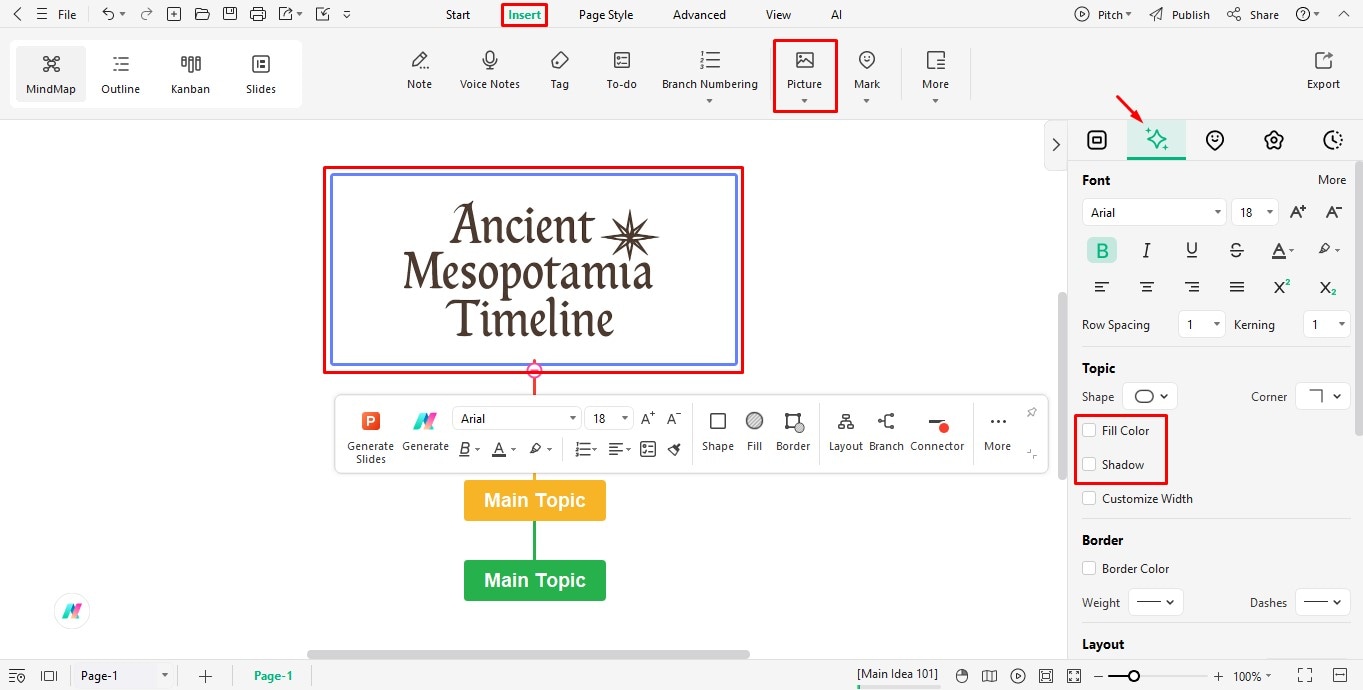Click the Pitch button
This screenshot has height=690, width=1363.
tap(1103, 15)
